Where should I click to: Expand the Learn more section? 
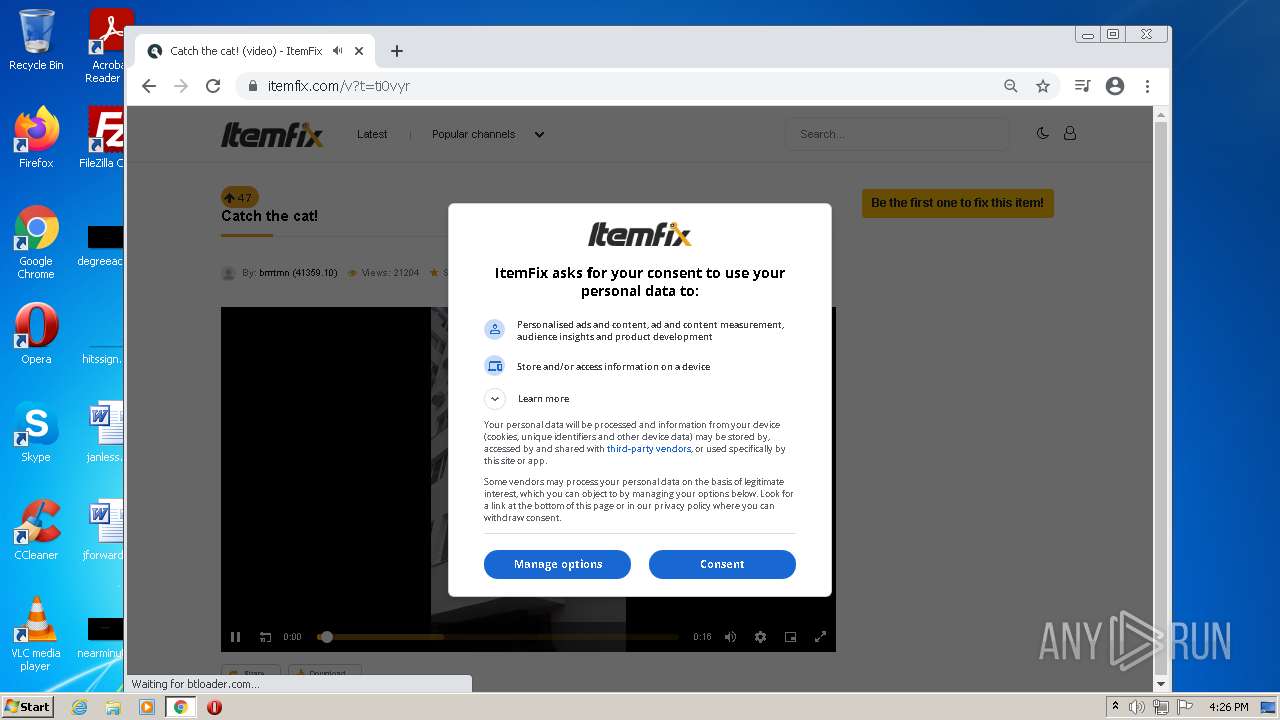(x=495, y=398)
